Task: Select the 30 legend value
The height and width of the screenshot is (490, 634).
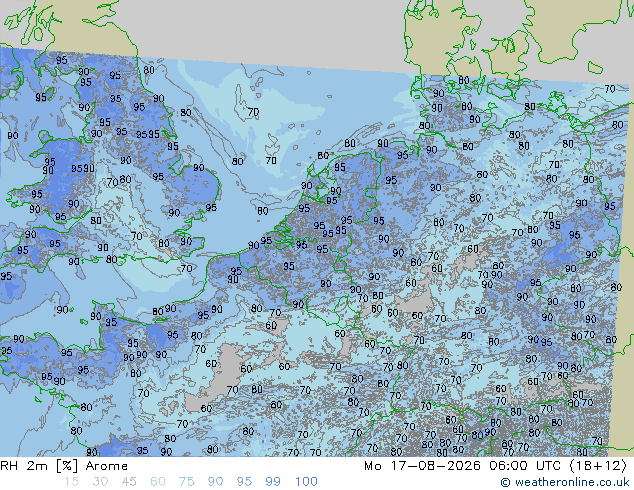Action: 100,482
